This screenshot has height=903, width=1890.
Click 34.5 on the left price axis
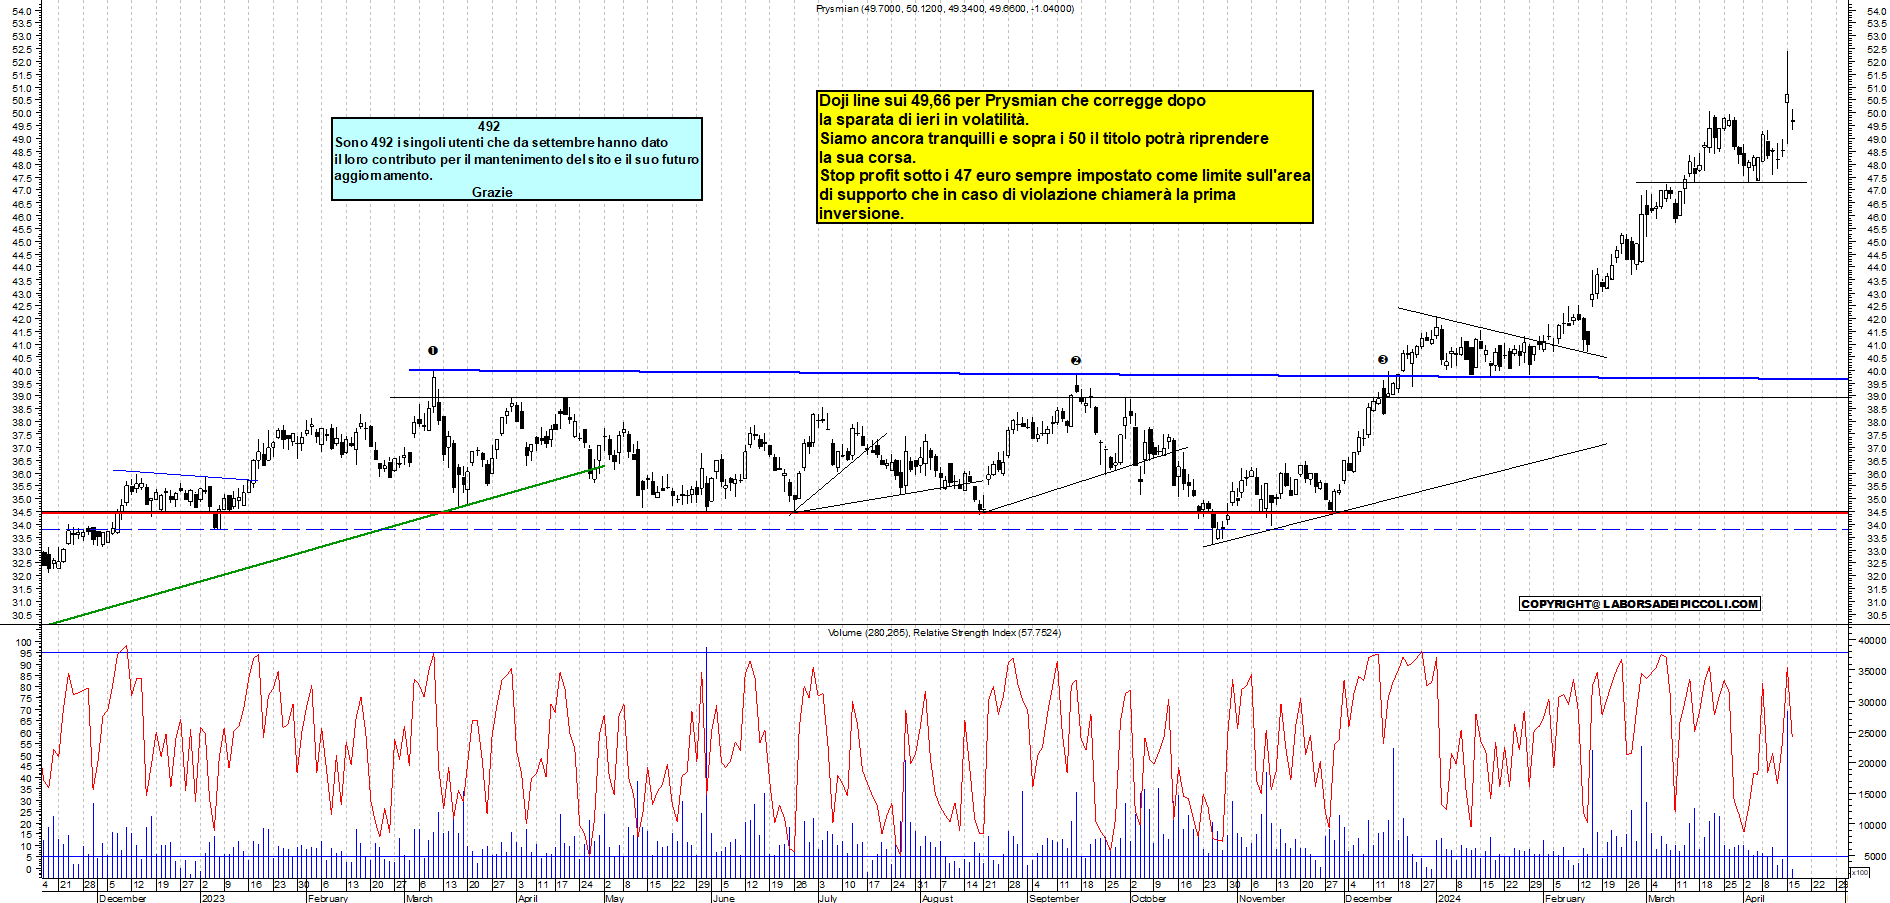click(x=24, y=512)
